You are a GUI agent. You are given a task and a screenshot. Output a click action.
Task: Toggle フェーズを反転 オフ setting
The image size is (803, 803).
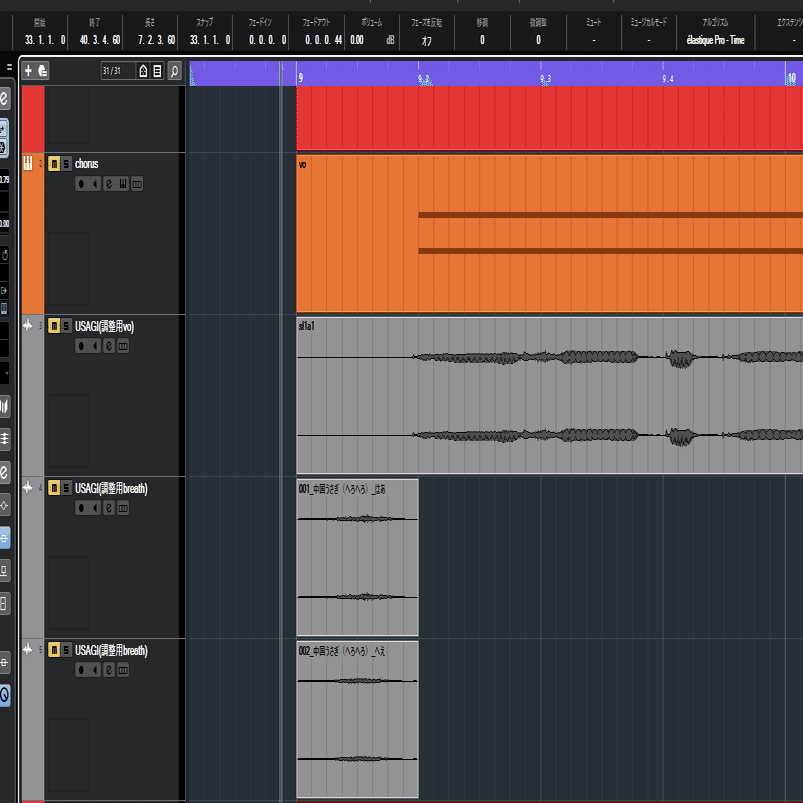427,40
